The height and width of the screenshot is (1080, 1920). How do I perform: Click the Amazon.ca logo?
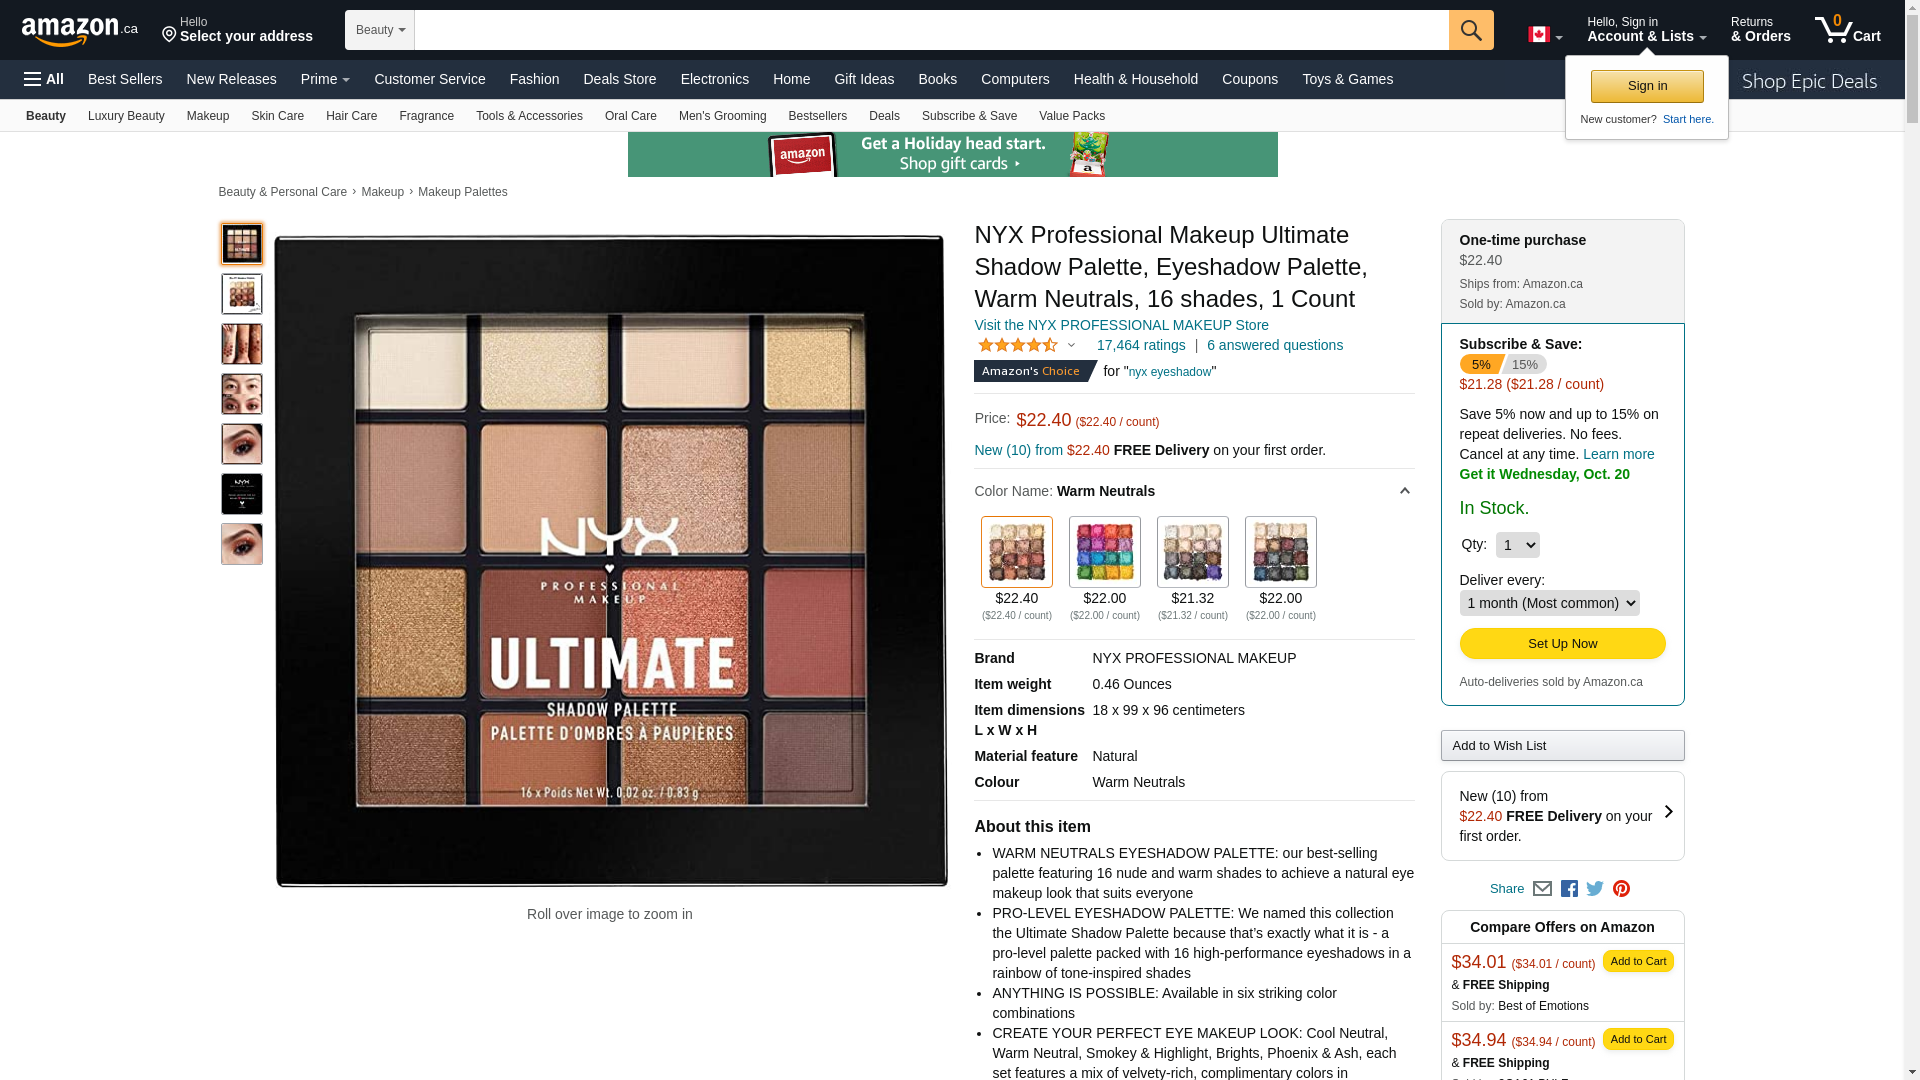coord(80,31)
